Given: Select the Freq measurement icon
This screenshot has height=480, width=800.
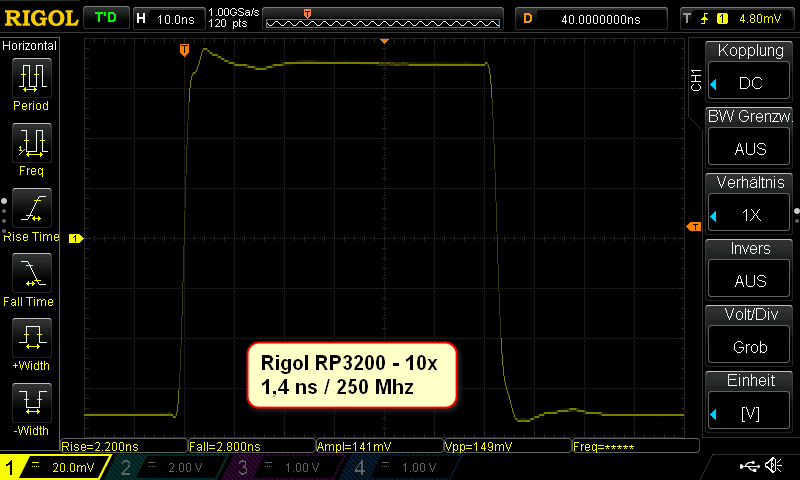Looking at the screenshot, I should (x=32, y=143).
